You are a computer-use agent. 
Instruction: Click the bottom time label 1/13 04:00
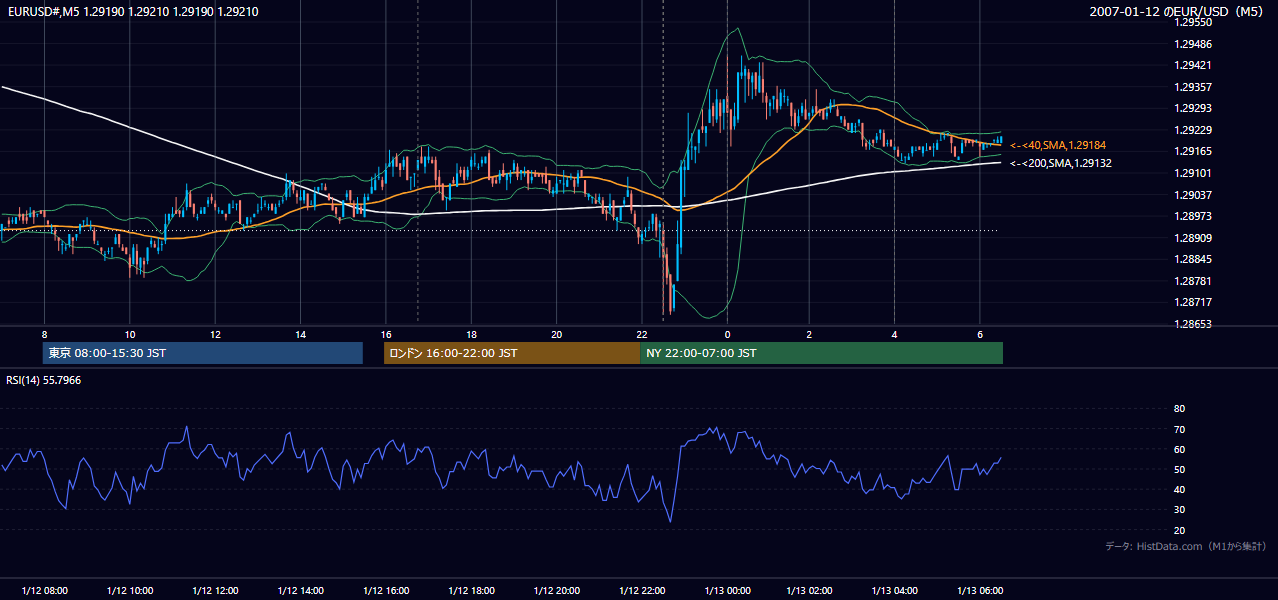point(897,590)
